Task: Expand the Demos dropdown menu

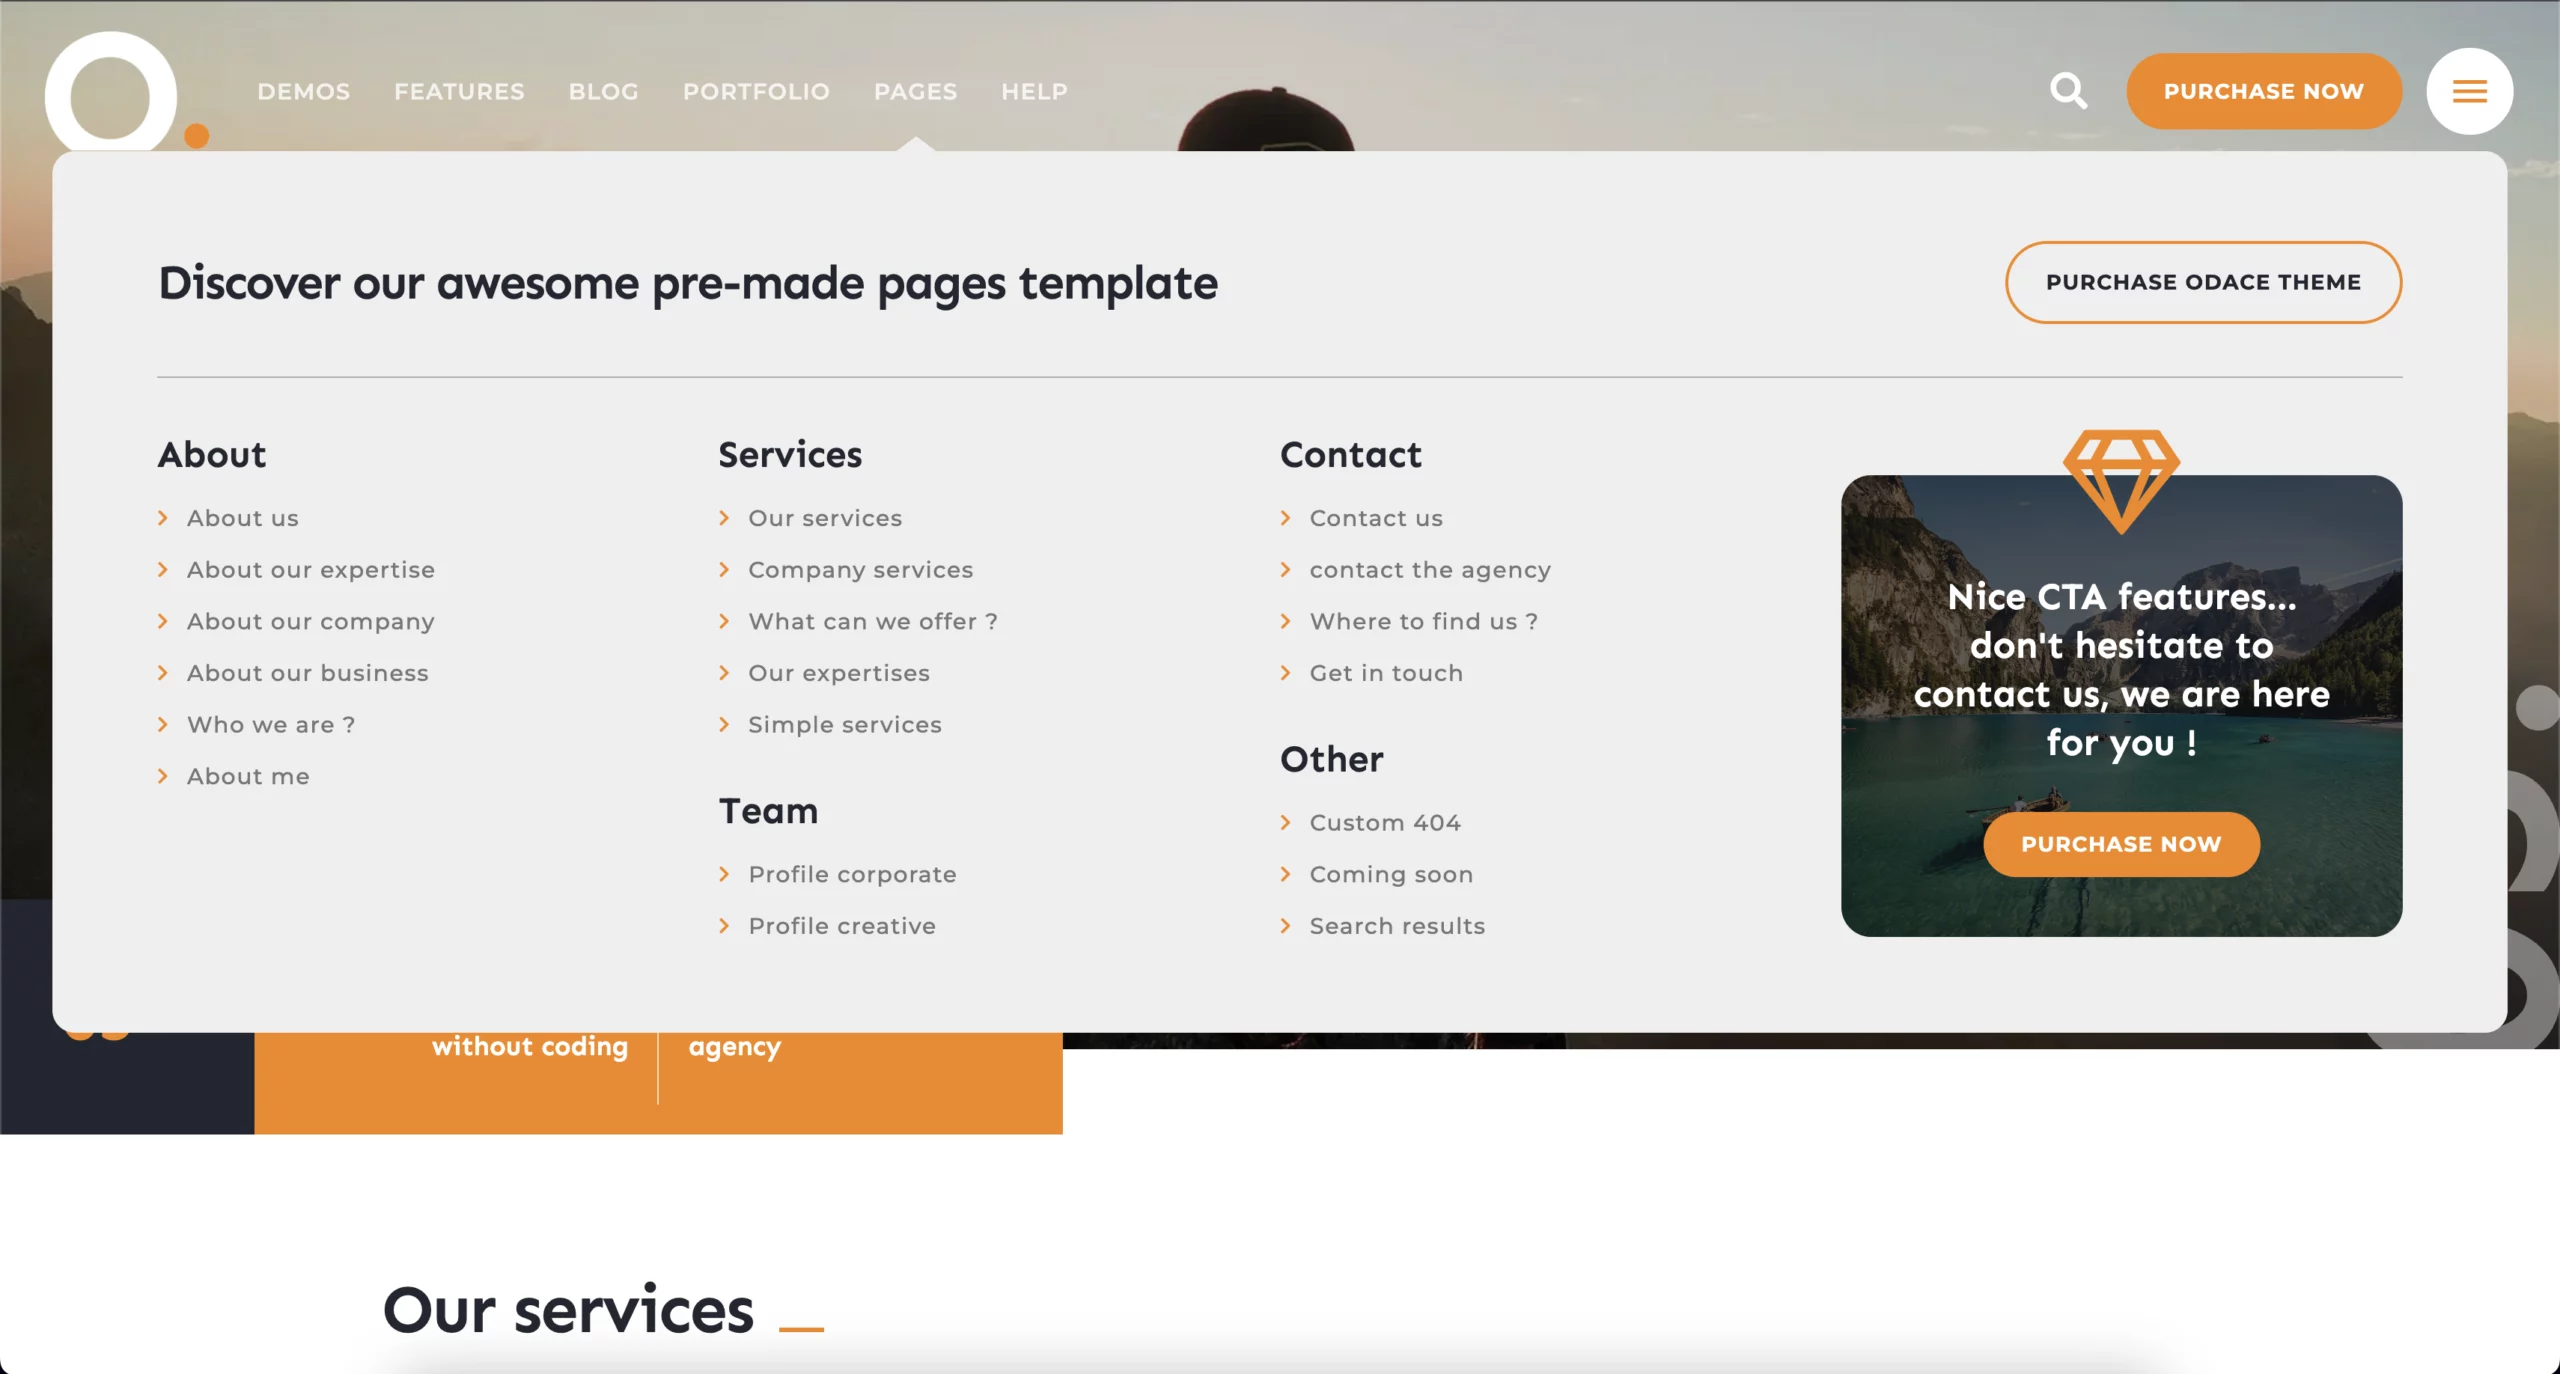Action: pyautogui.click(x=304, y=91)
